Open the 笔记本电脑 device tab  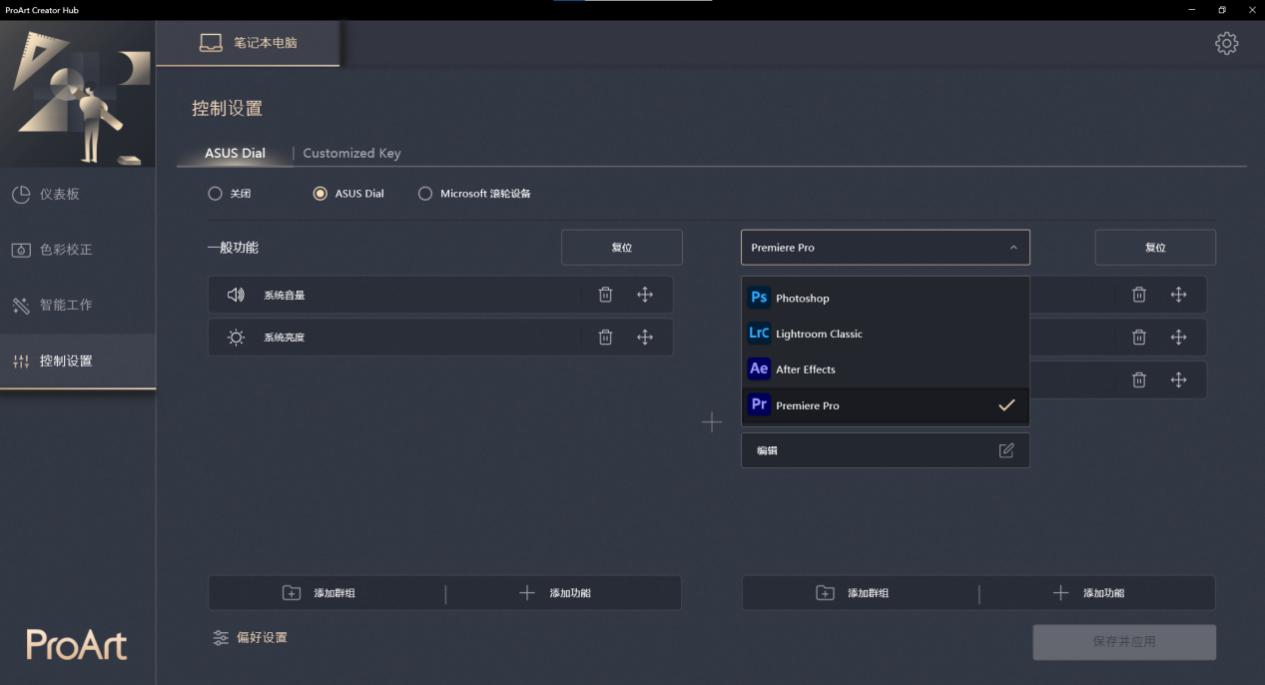point(249,43)
